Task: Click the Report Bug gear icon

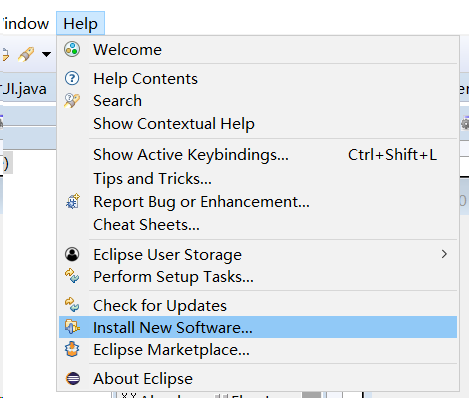Action: [x=73, y=201]
